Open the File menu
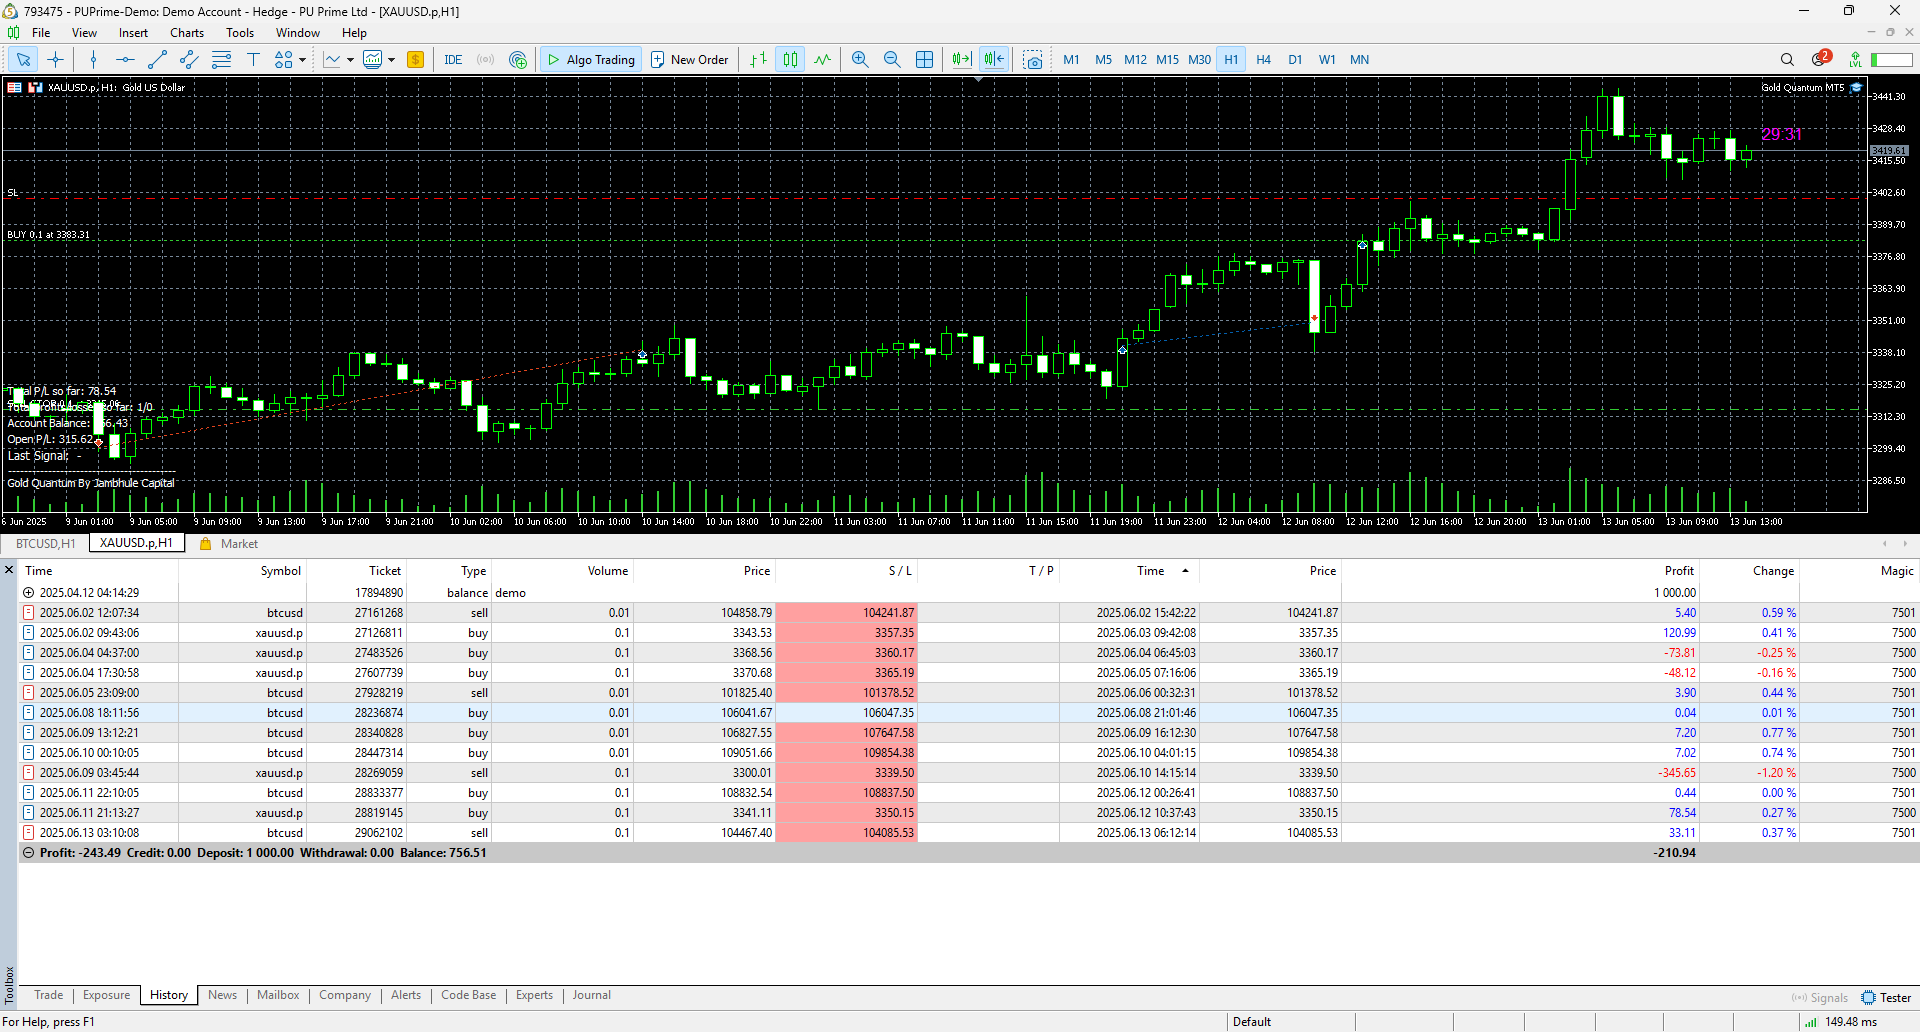 tap(41, 33)
